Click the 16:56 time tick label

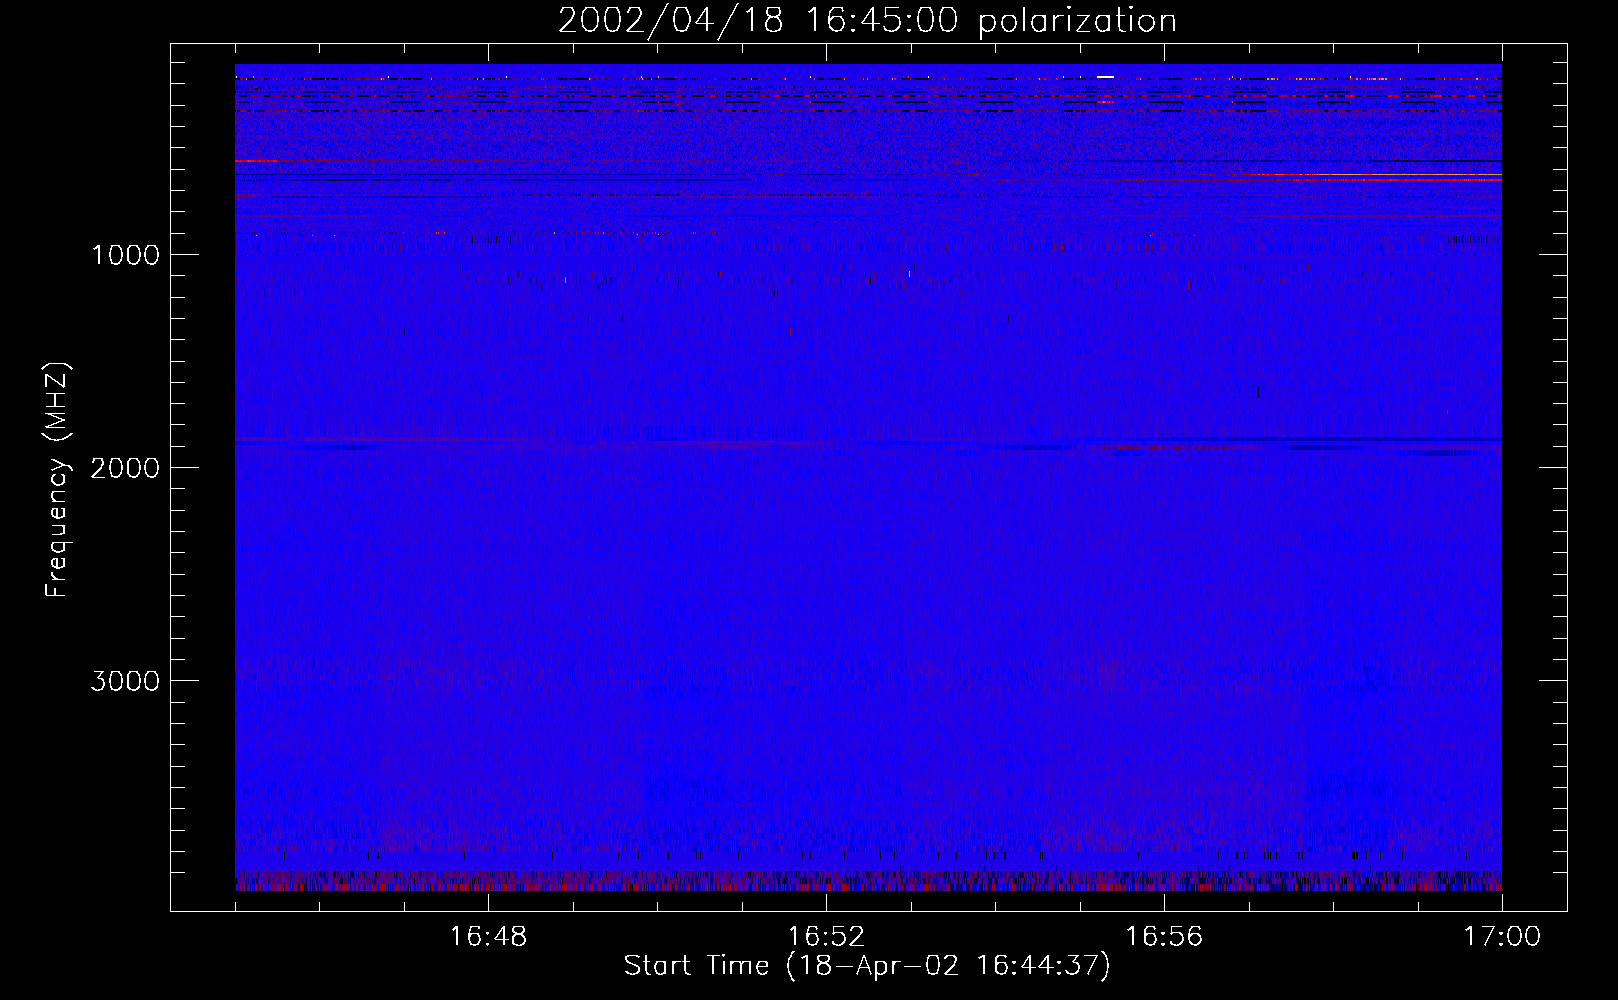pyautogui.click(x=1164, y=937)
